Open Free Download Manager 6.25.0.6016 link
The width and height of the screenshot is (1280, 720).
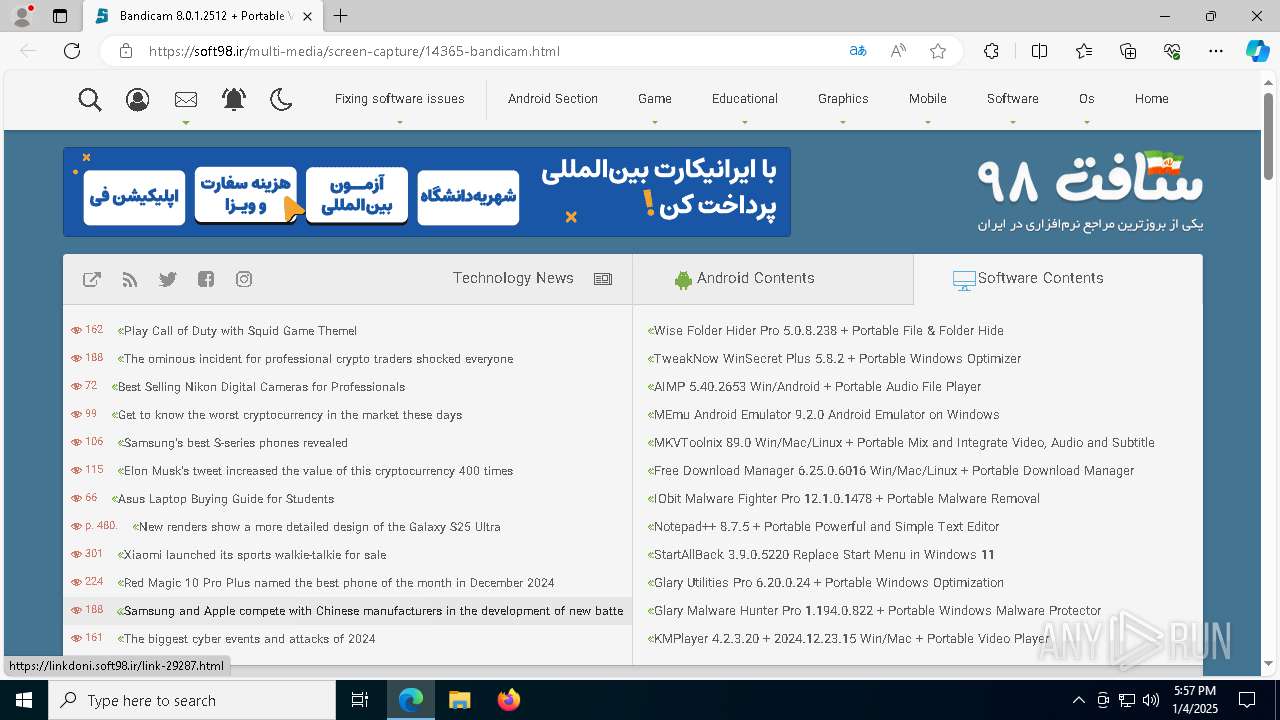point(893,471)
